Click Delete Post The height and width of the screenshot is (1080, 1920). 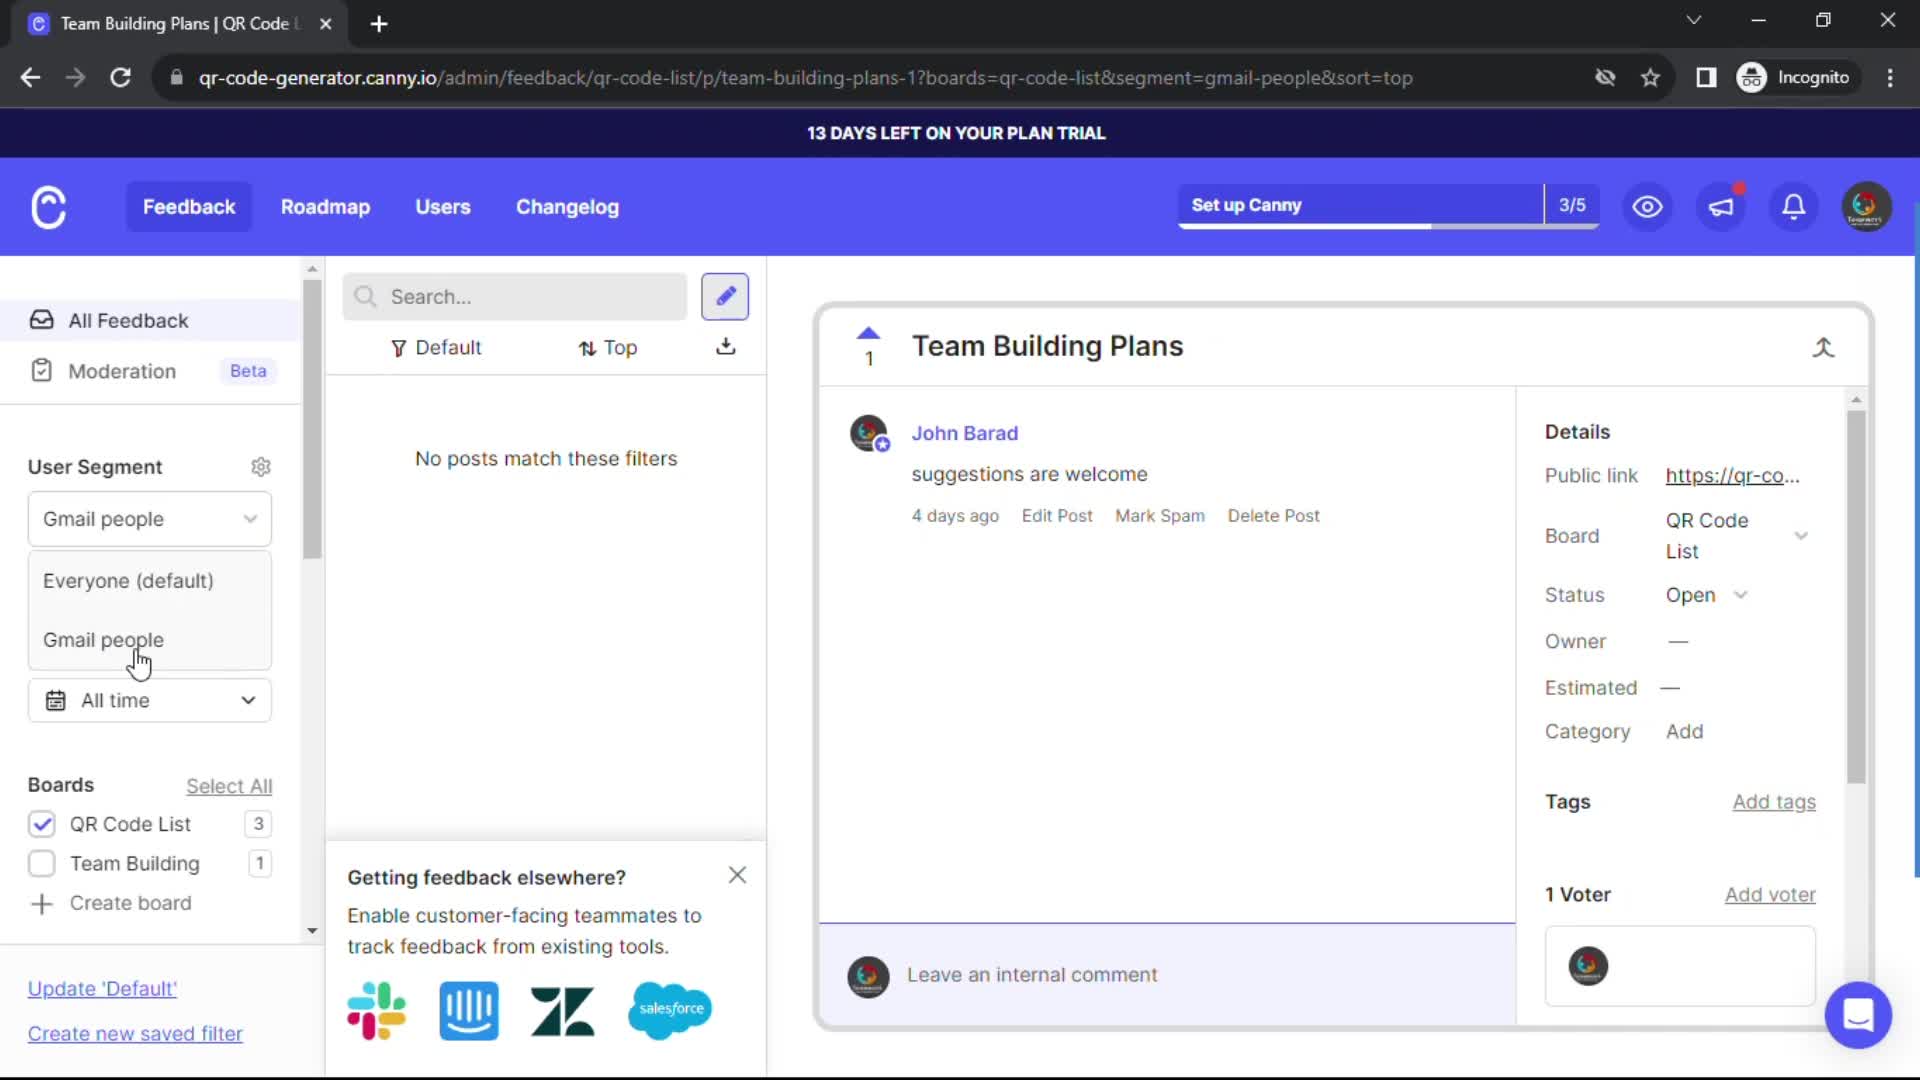coord(1273,516)
